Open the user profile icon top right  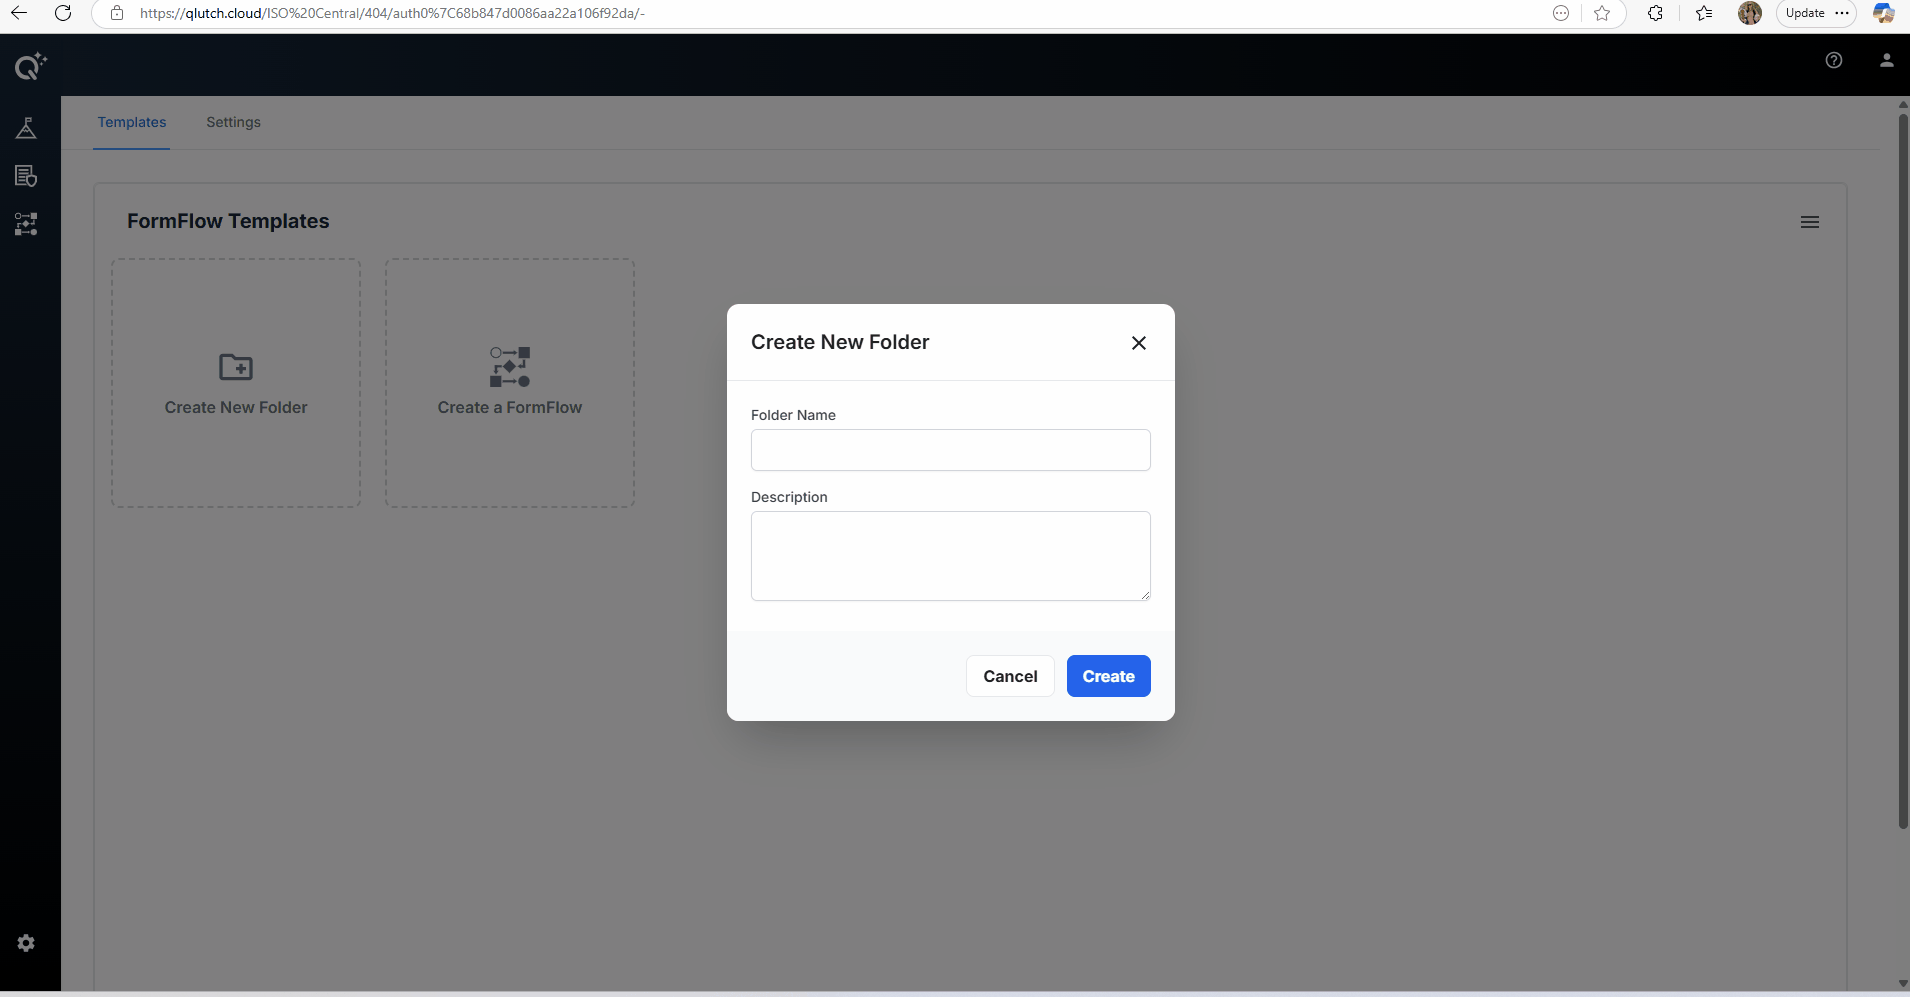[x=1887, y=60]
